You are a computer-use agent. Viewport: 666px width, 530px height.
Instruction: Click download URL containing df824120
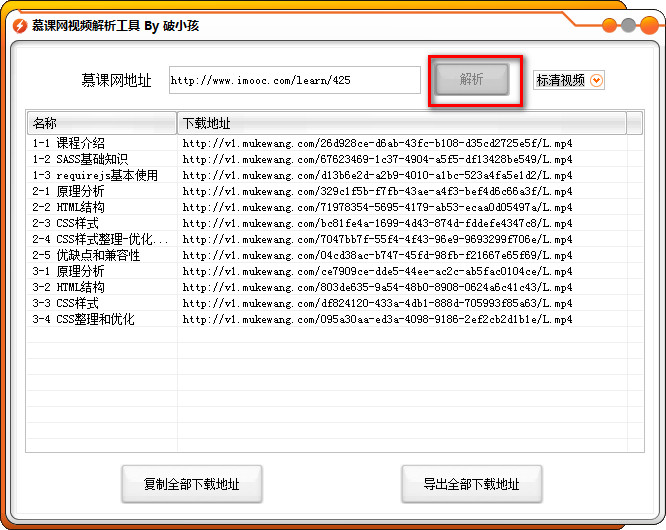coord(377,304)
